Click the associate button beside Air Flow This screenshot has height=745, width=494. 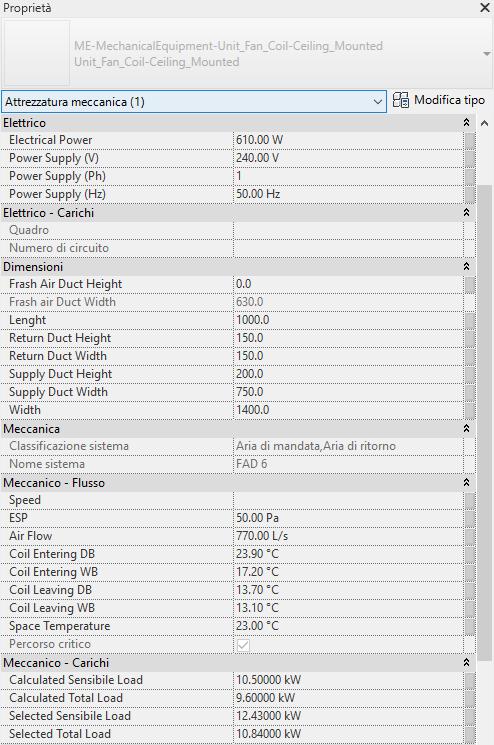coord(470,536)
